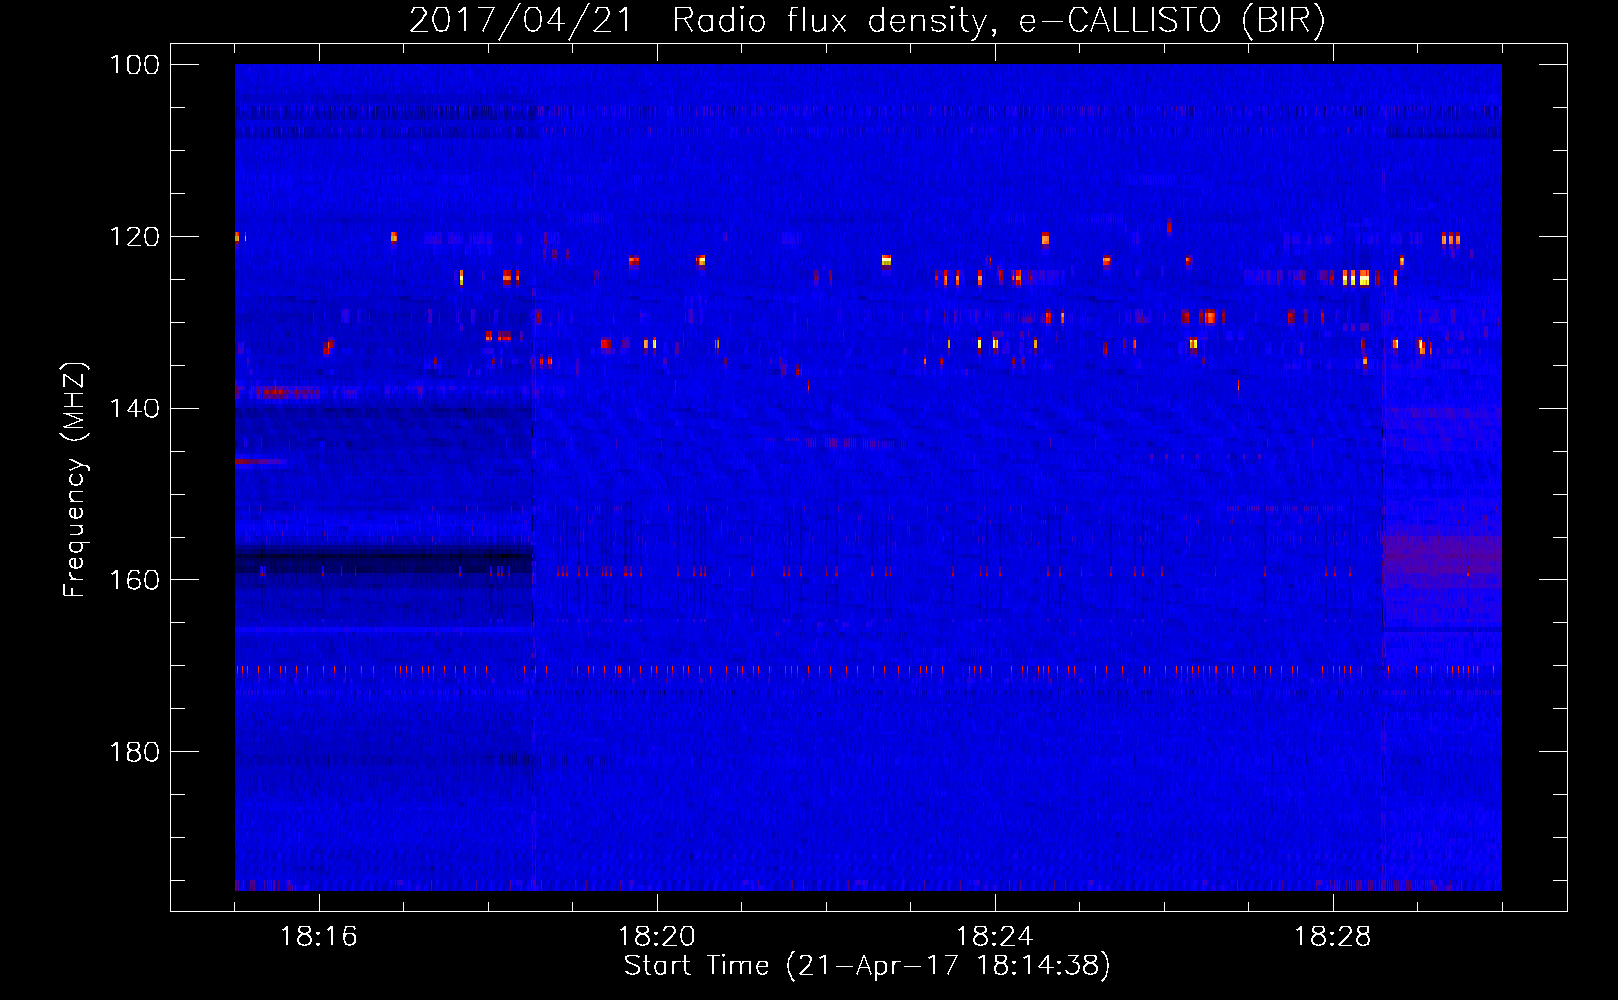Click the "Start Time (21-Apr-17 18:14:38)" axis label
Image resolution: width=1618 pixels, height=1000 pixels.
coord(867,966)
